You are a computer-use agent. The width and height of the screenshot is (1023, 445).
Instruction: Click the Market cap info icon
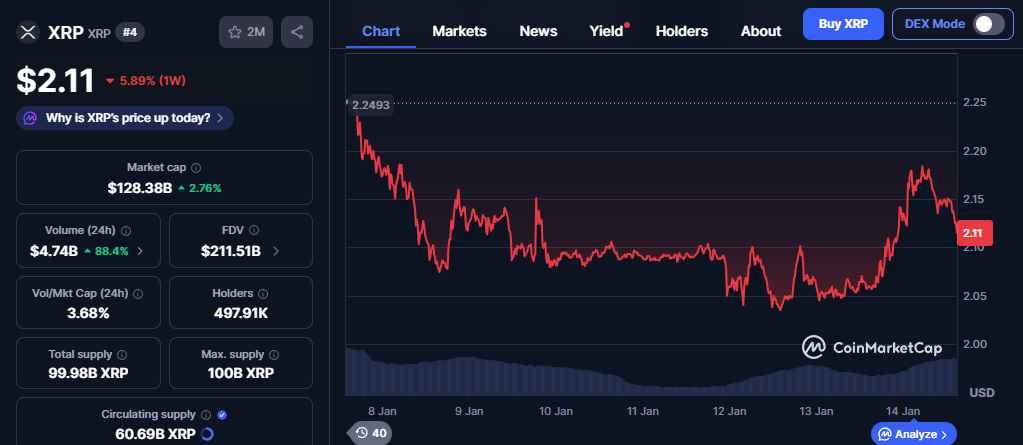click(x=196, y=168)
